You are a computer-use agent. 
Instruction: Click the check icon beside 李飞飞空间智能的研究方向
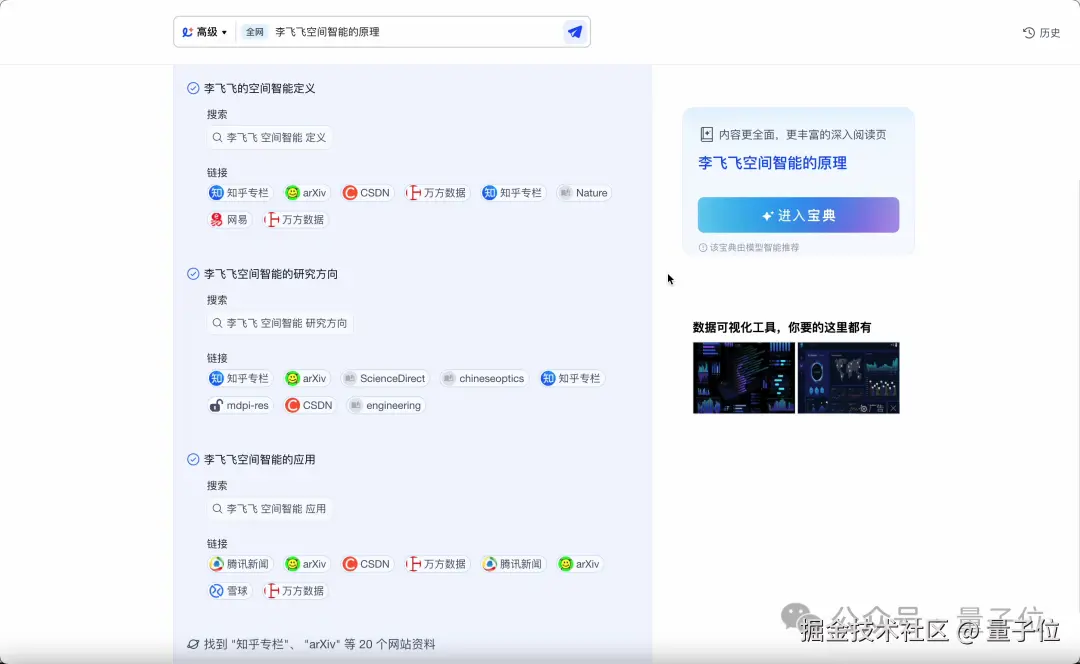click(193, 273)
